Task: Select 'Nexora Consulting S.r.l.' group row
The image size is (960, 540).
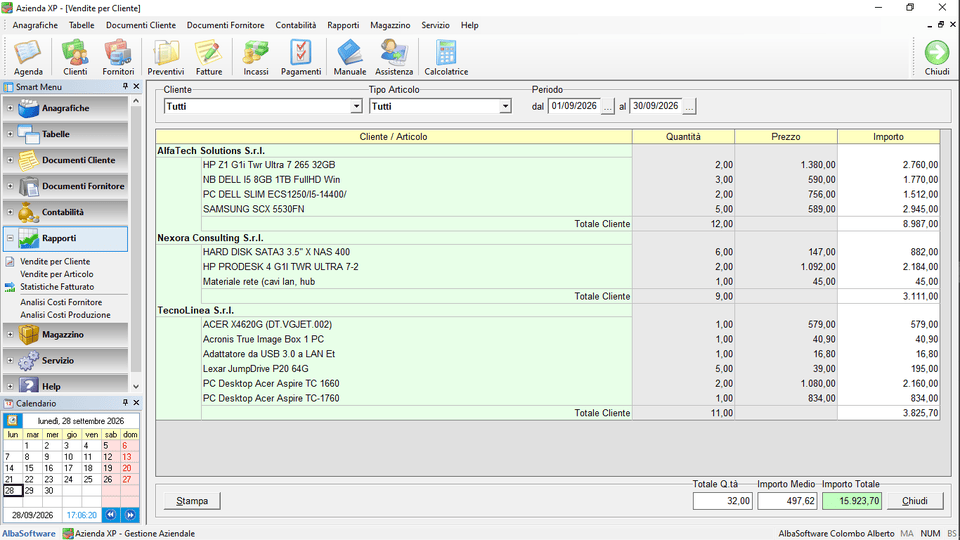Action: [547, 238]
